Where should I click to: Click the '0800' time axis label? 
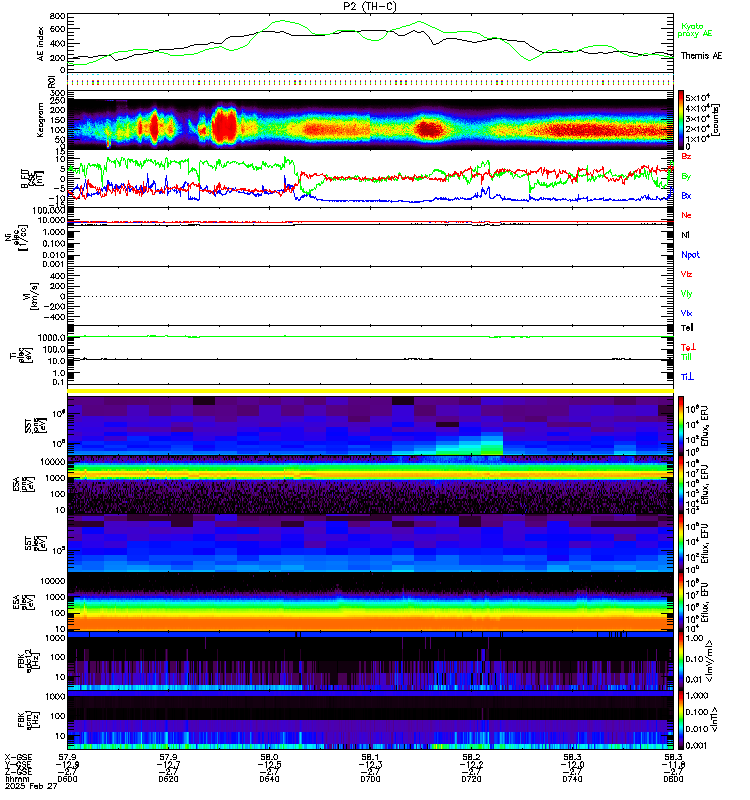tap(673, 779)
